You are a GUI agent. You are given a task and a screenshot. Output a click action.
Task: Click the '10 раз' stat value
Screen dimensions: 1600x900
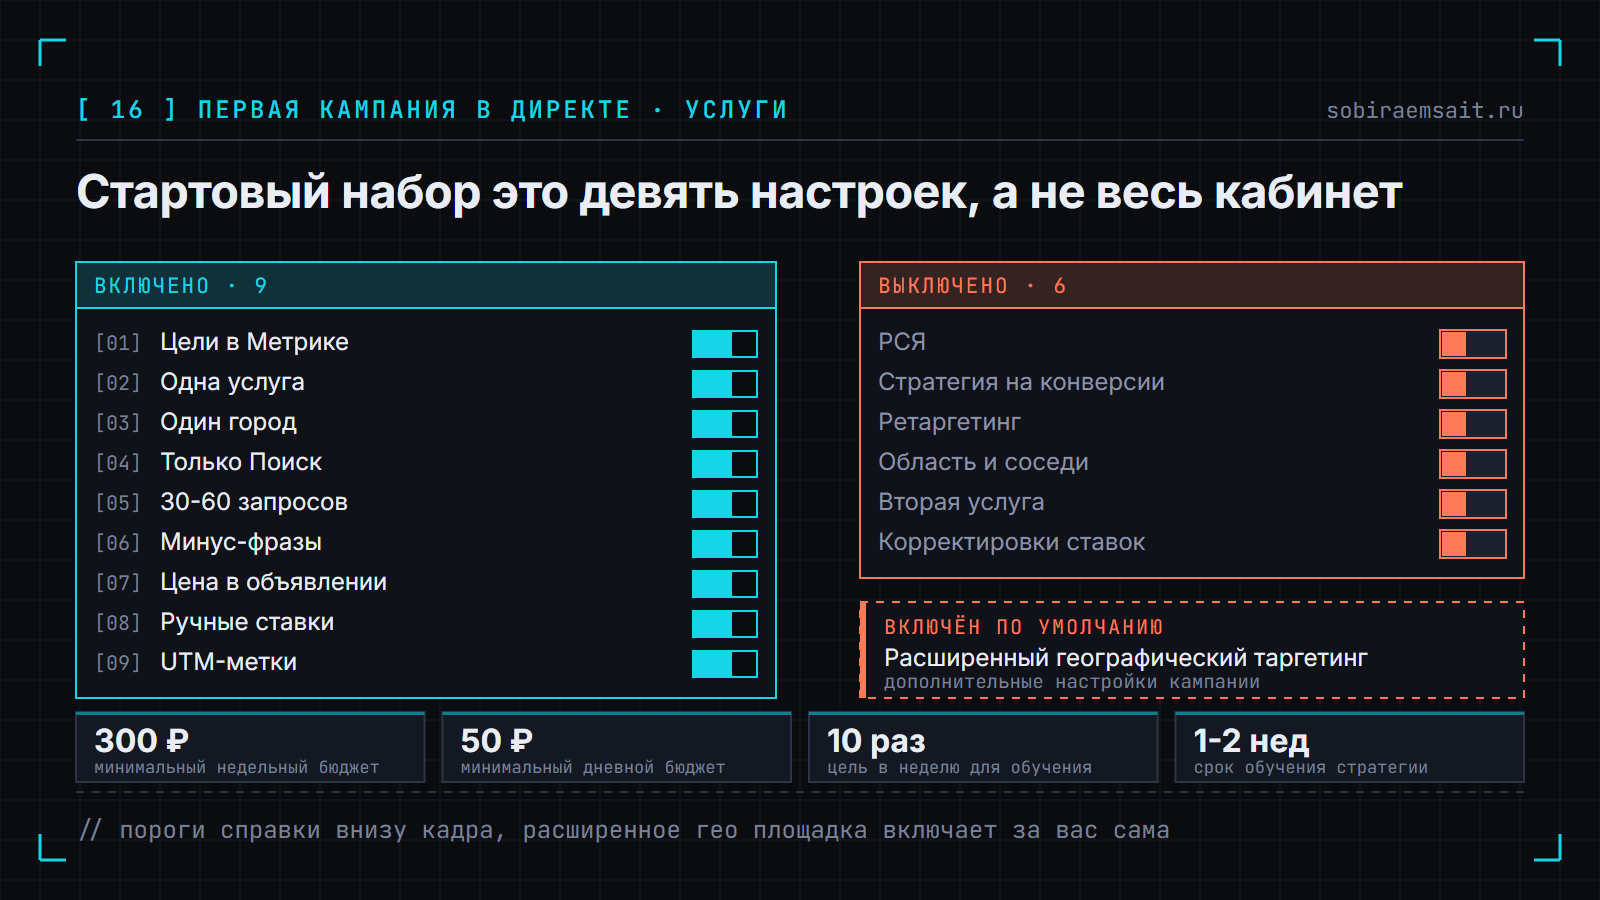click(x=876, y=741)
